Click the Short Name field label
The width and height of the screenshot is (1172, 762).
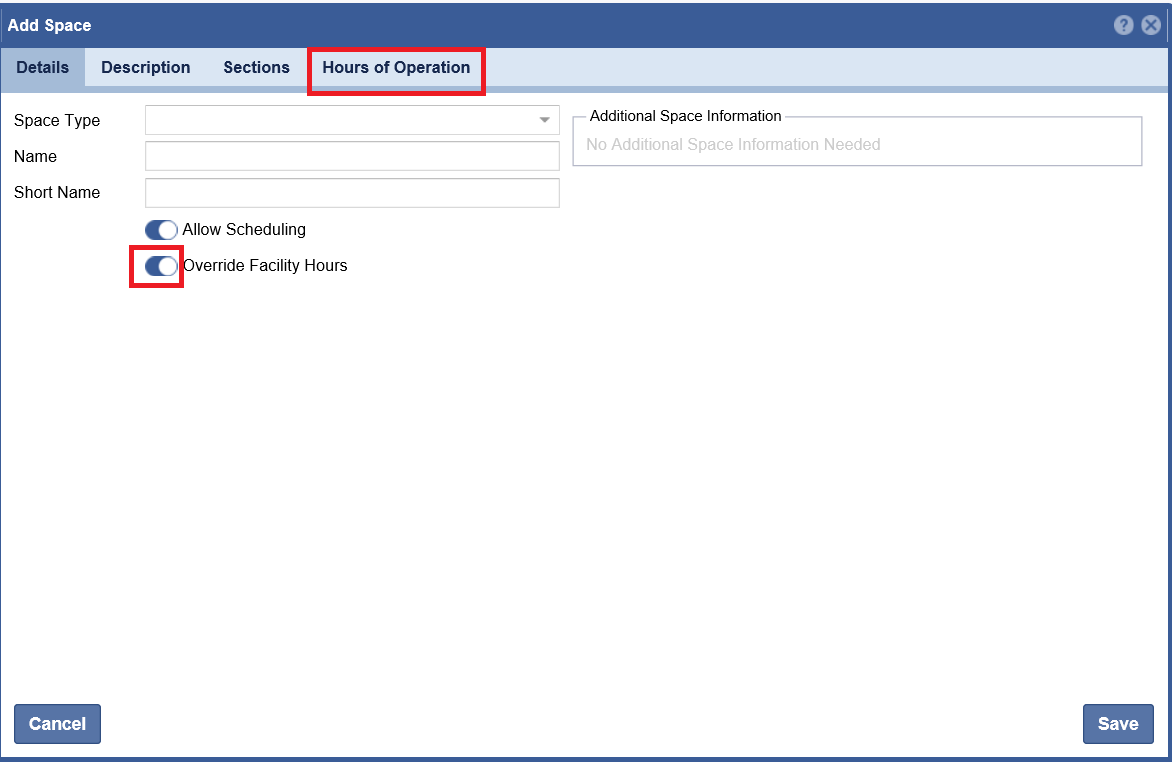click(57, 192)
